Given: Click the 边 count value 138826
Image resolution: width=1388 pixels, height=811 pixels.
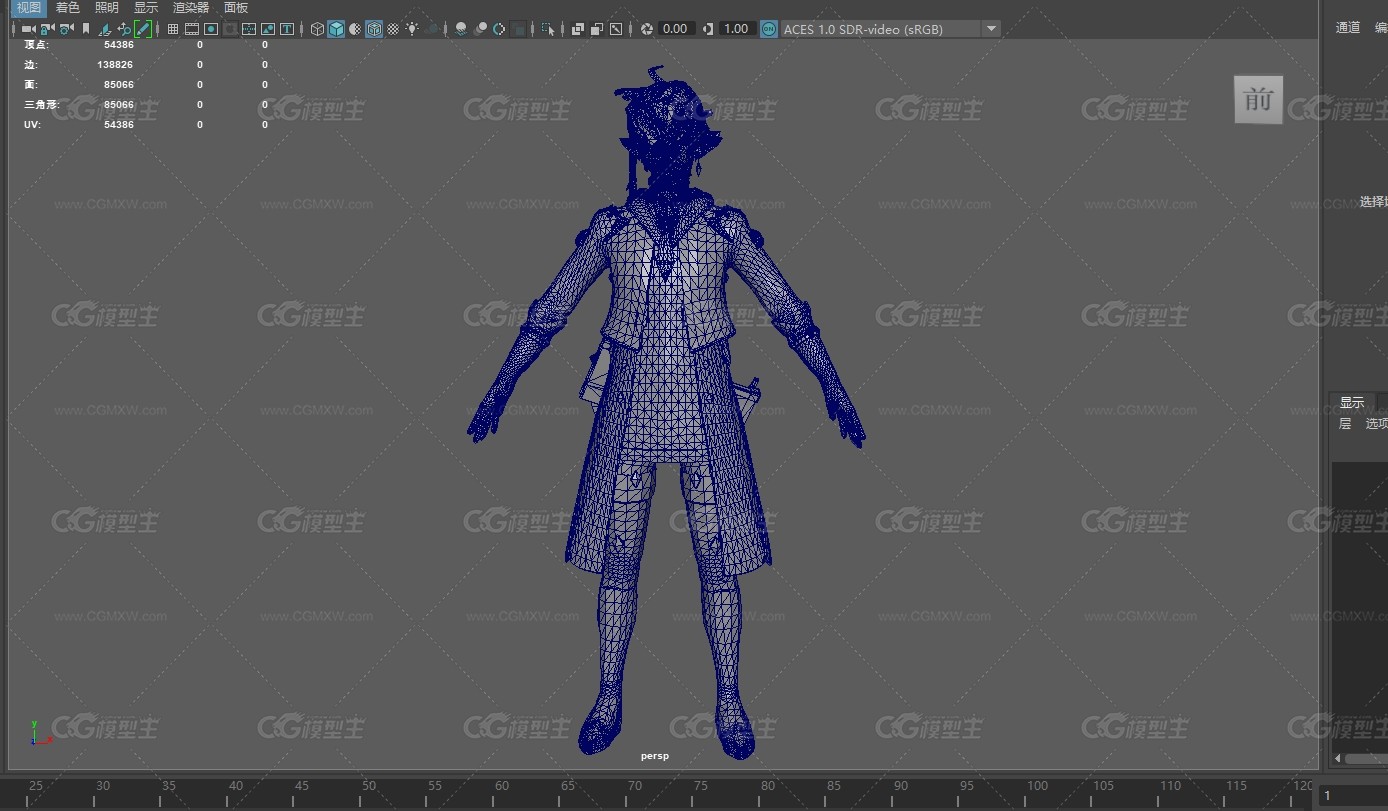Looking at the screenshot, I should pyautogui.click(x=115, y=65).
